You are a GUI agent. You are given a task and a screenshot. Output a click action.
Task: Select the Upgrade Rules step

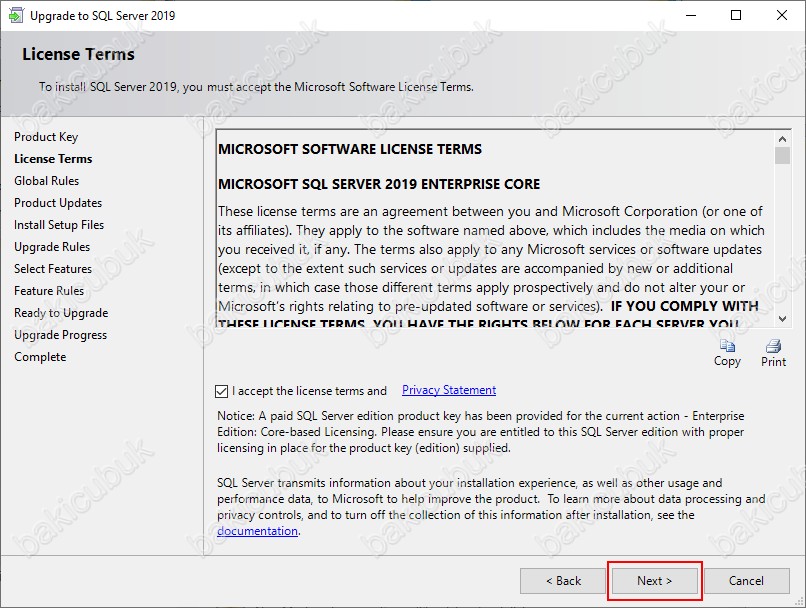pyautogui.click(x=52, y=247)
